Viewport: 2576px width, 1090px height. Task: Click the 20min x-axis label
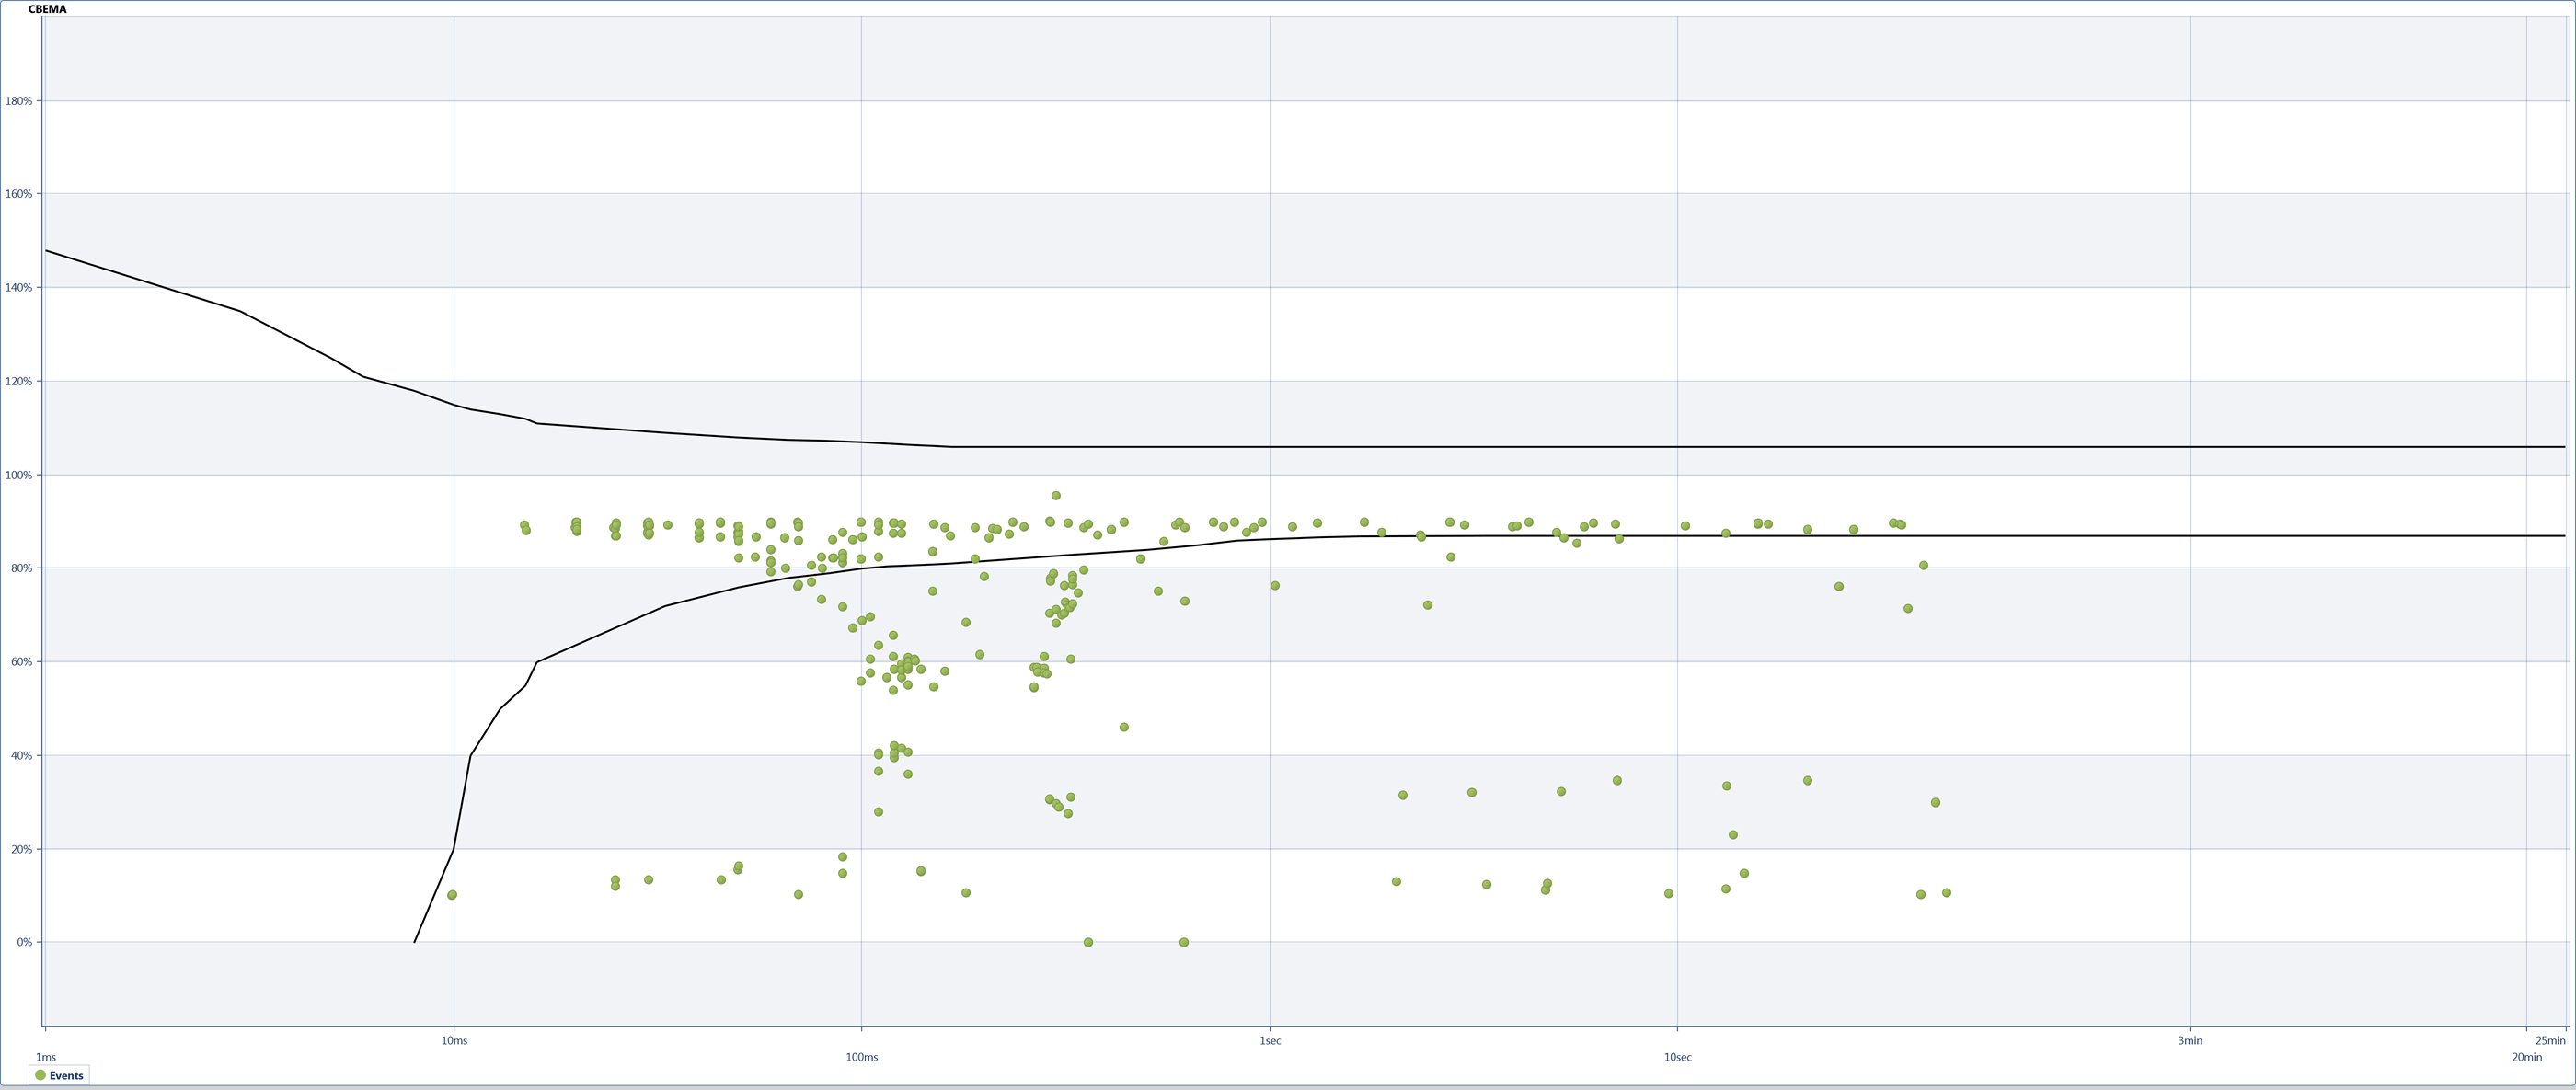point(2527,1057)
